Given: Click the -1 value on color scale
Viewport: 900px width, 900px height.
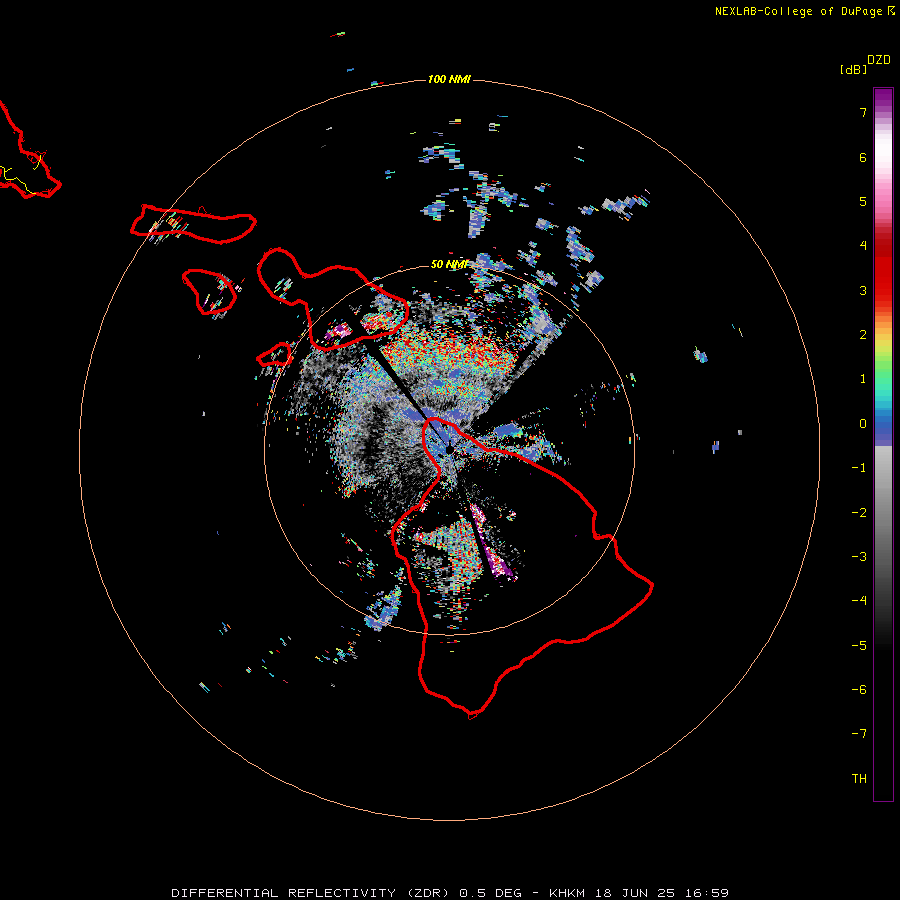Looking at the screenshot, I should [x=859, y=468].
